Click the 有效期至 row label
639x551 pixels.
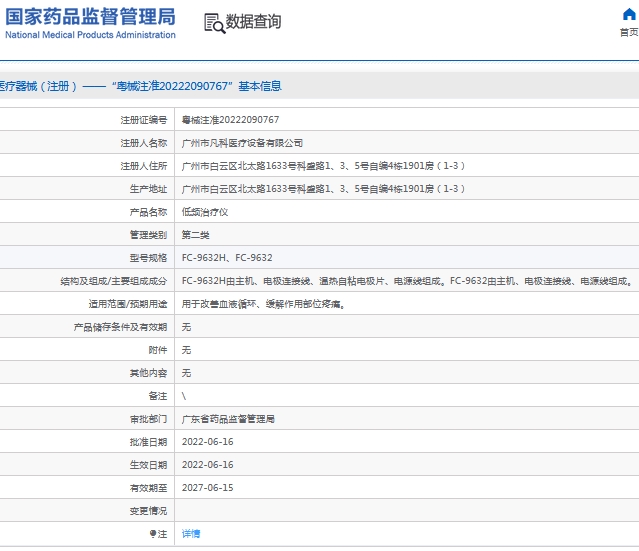148,488
